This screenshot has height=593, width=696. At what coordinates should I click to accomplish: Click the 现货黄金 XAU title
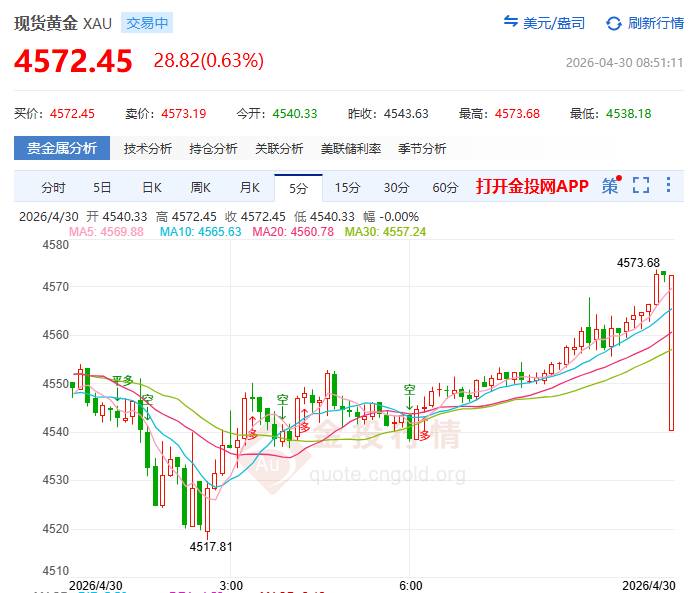click(x=63, y=23)
